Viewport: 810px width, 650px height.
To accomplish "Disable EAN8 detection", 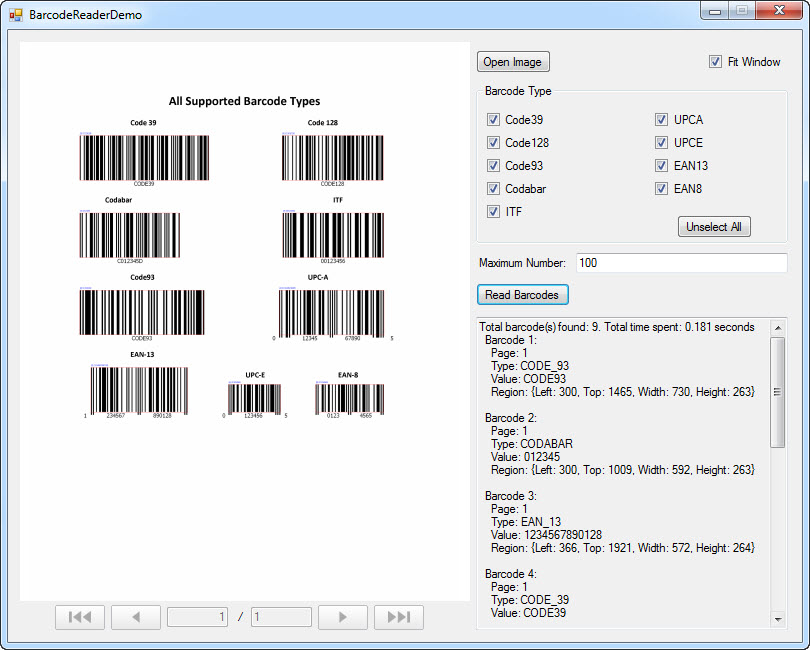I will pos(661,188).
